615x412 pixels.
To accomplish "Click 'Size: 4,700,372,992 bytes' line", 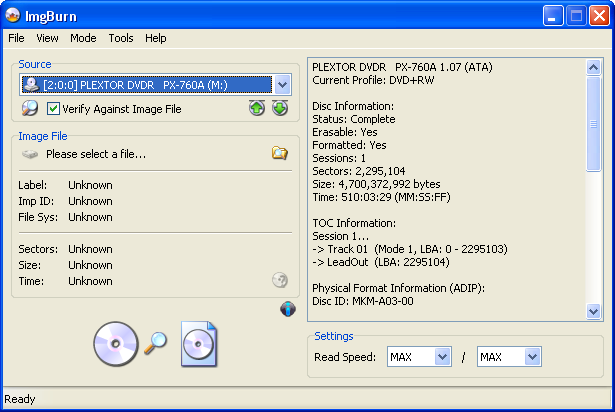I will tap(376, 184).
